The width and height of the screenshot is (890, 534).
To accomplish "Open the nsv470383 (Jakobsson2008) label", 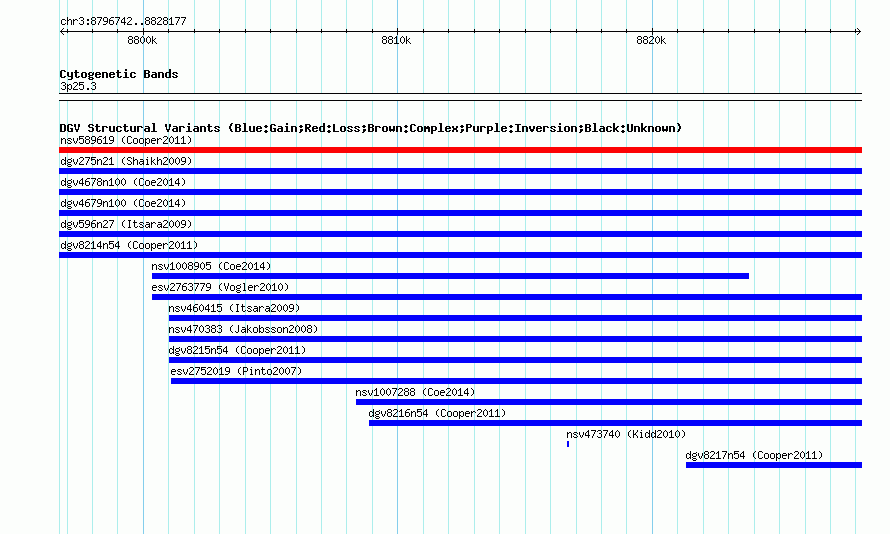I will pos(243,329).
